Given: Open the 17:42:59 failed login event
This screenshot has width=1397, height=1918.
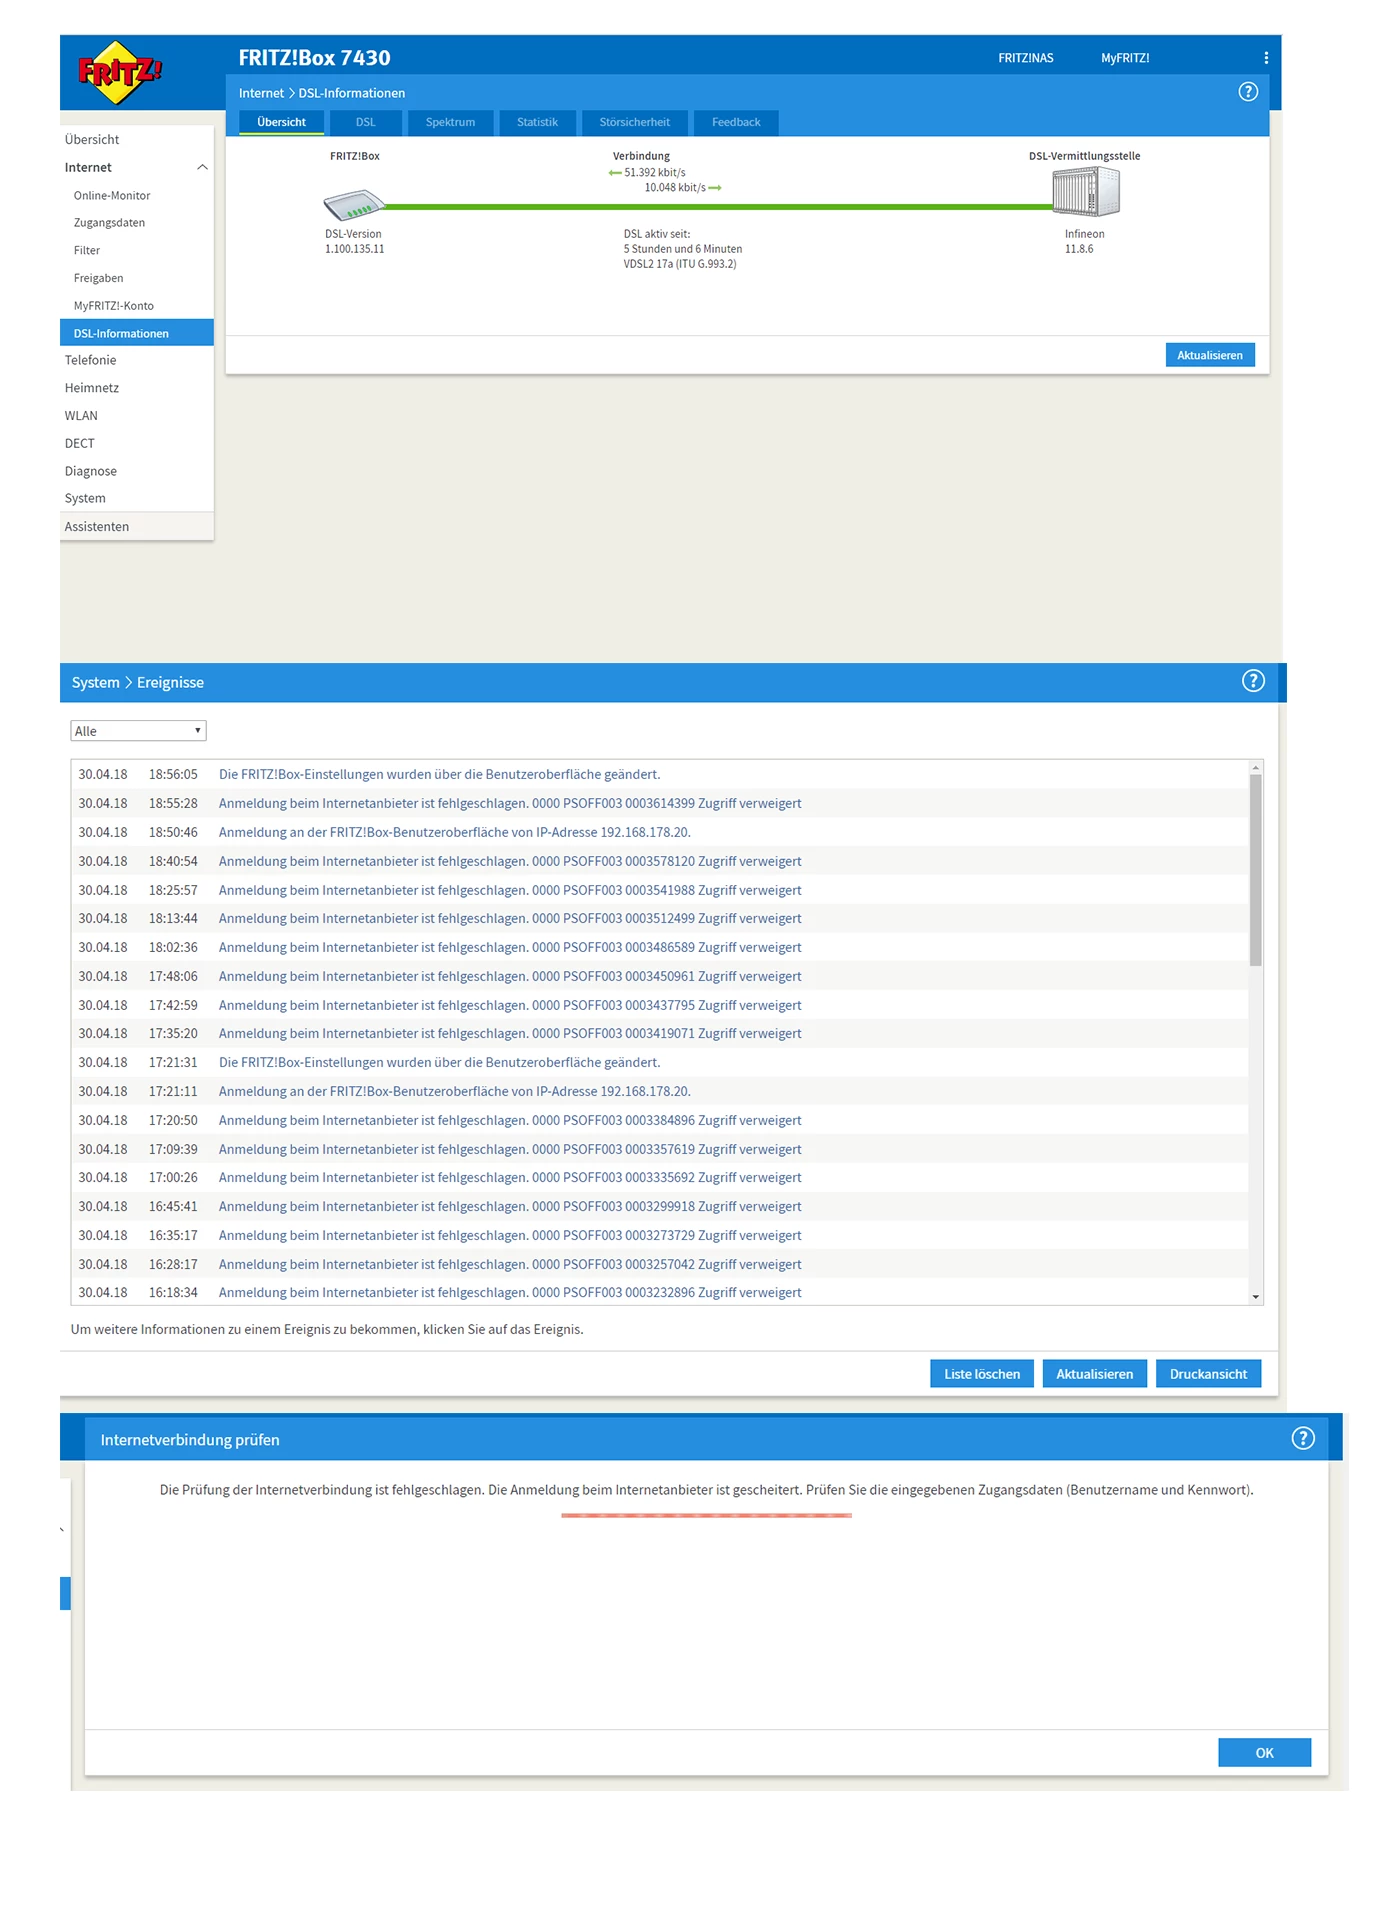Looking at the screenshot, I should pos(660,1005).
